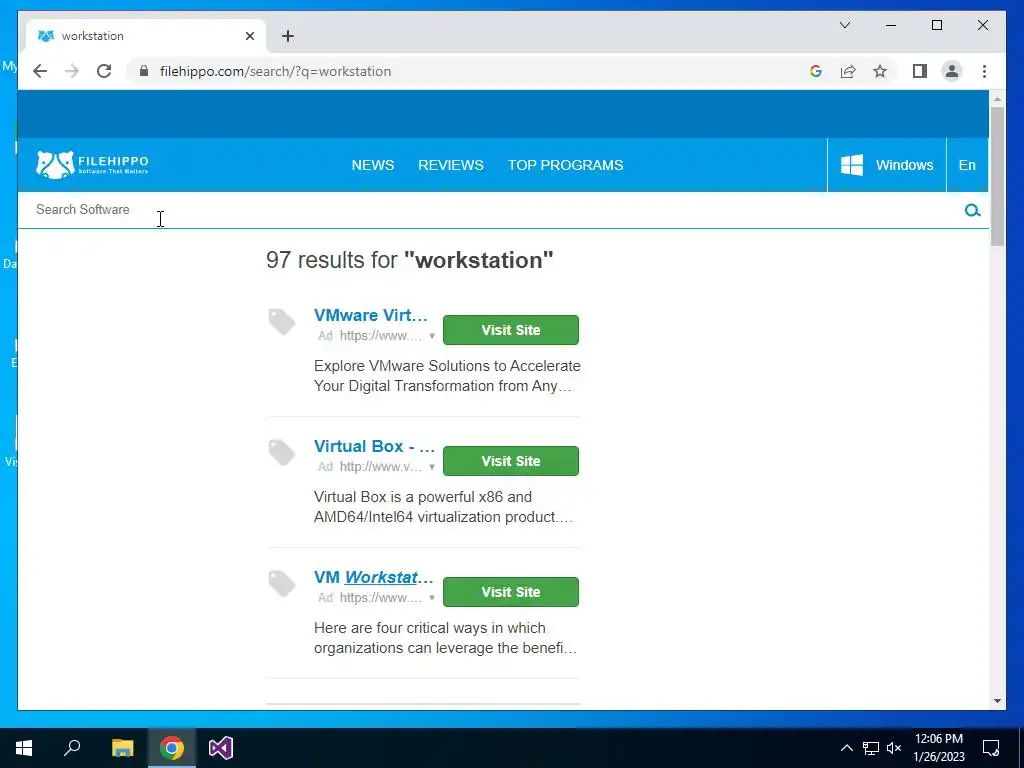The image size is (1024, 768).
Task: Click the "97 results for" heading
Action: [409, 260]
